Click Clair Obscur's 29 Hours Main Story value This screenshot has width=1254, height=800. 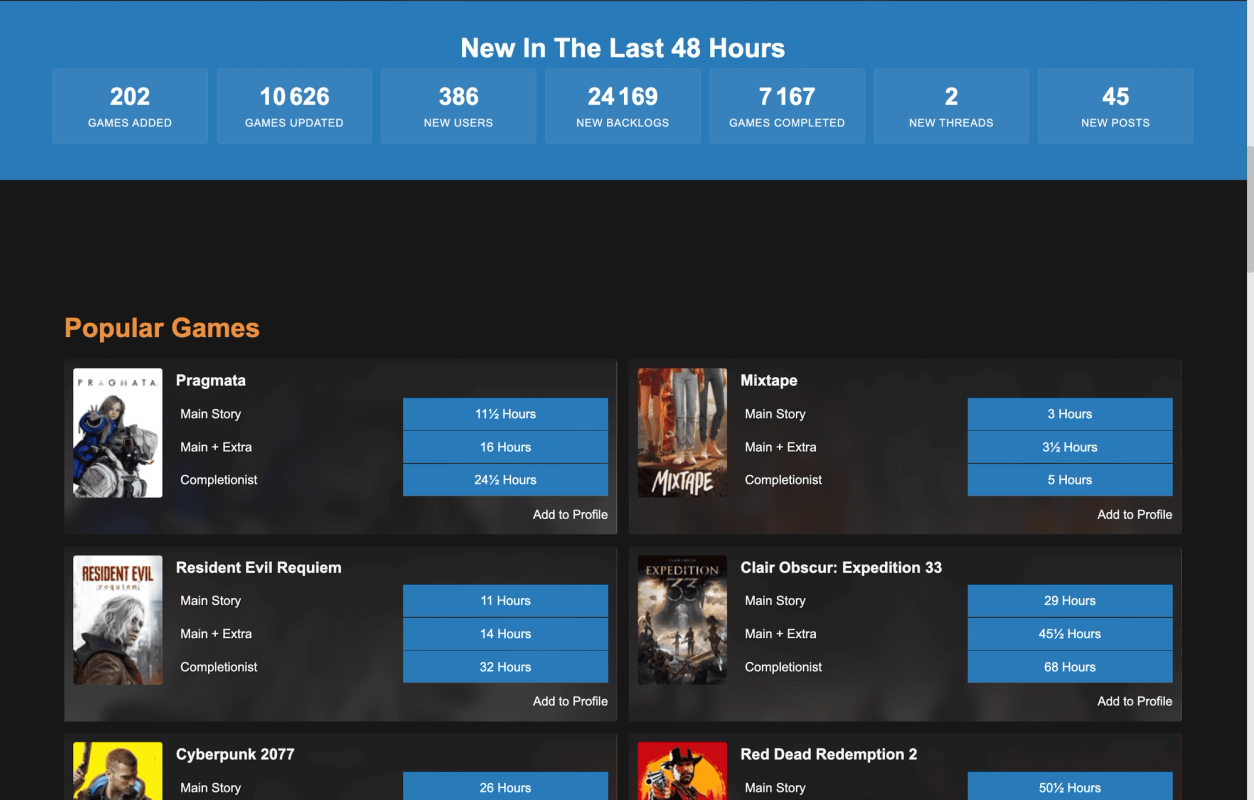pos(1070,601)
